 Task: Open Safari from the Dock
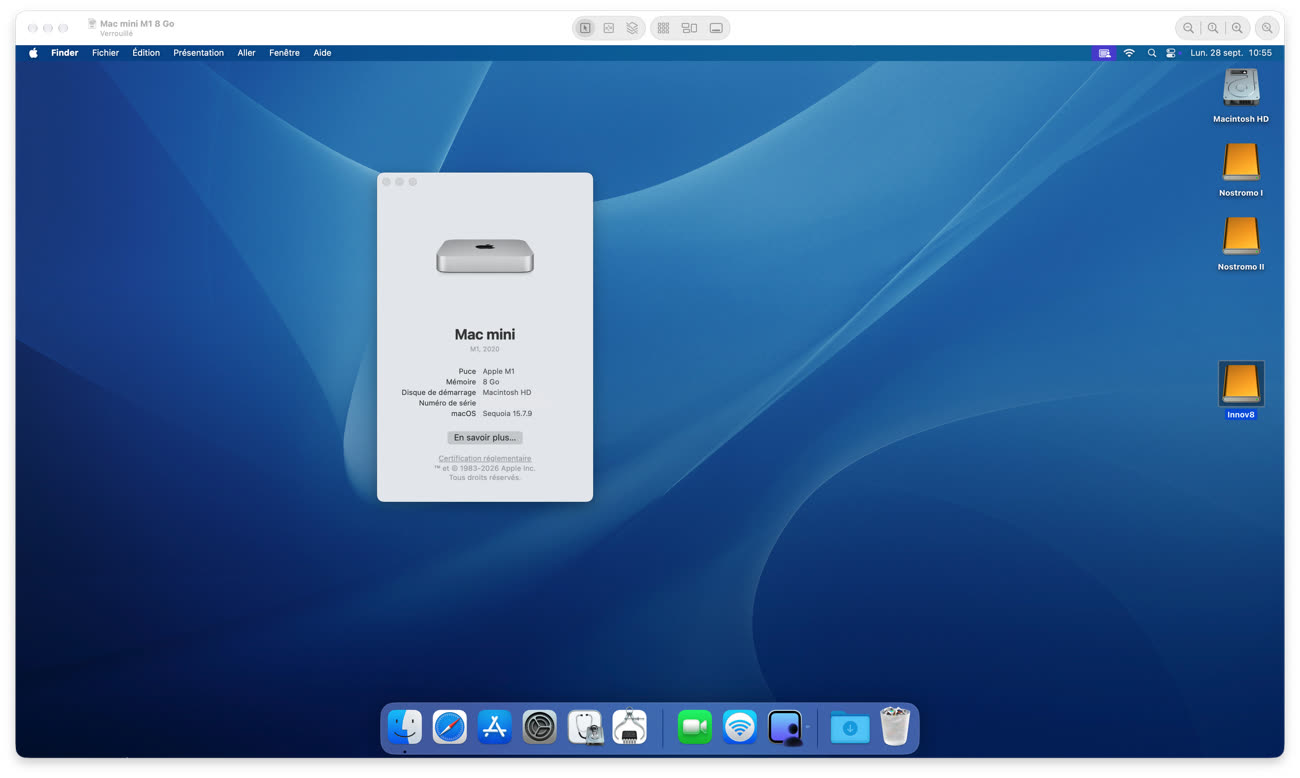[x=450, y=727]
